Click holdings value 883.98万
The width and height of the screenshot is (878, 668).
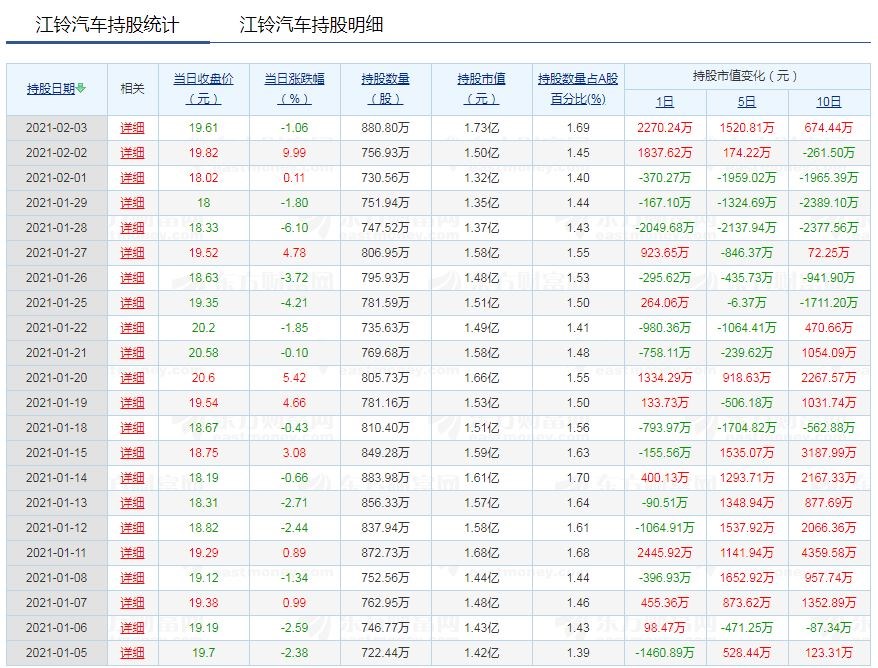pos(385,478)
